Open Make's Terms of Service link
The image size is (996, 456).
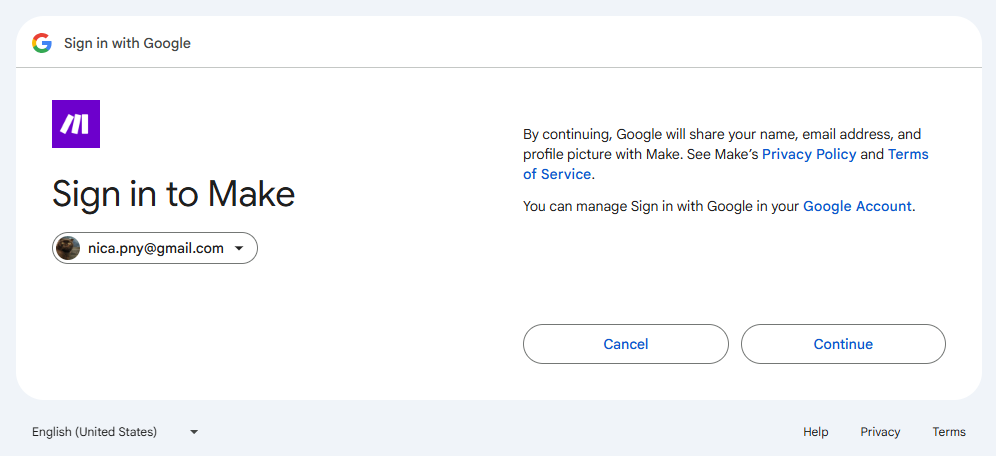coord(725,164)
